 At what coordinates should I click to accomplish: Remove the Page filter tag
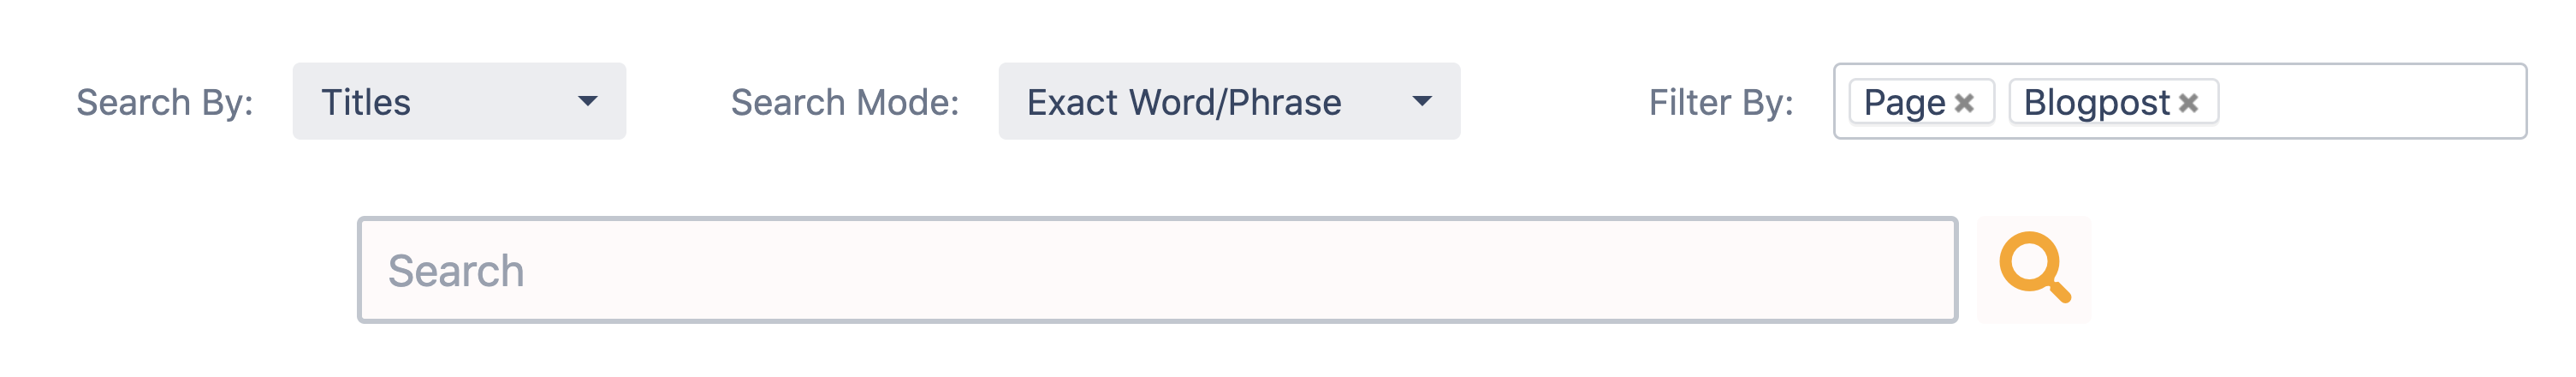pos(1964,103)
